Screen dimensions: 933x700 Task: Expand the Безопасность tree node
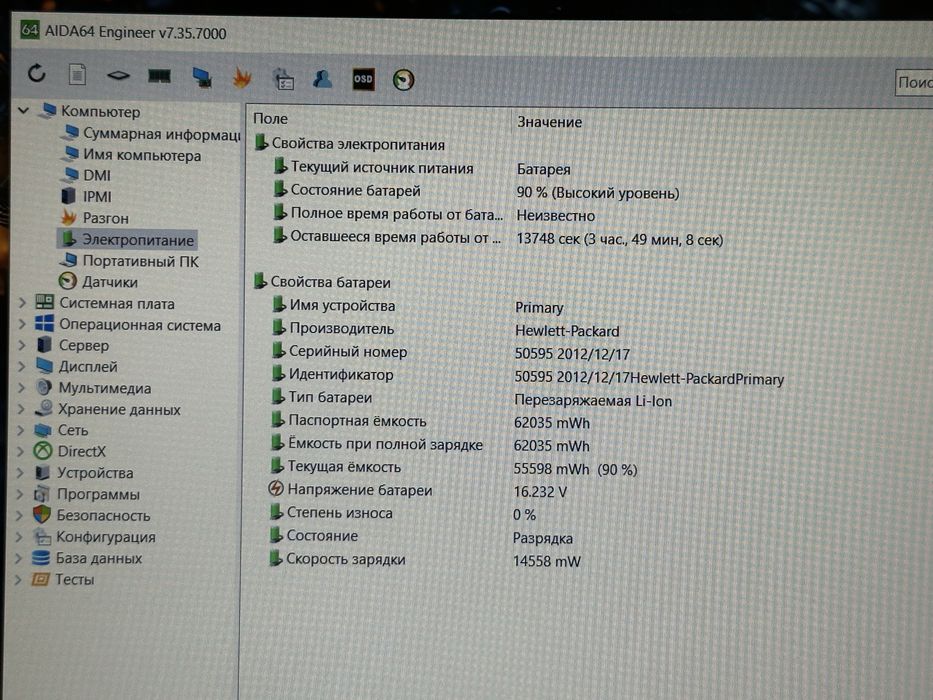(20, 515)
